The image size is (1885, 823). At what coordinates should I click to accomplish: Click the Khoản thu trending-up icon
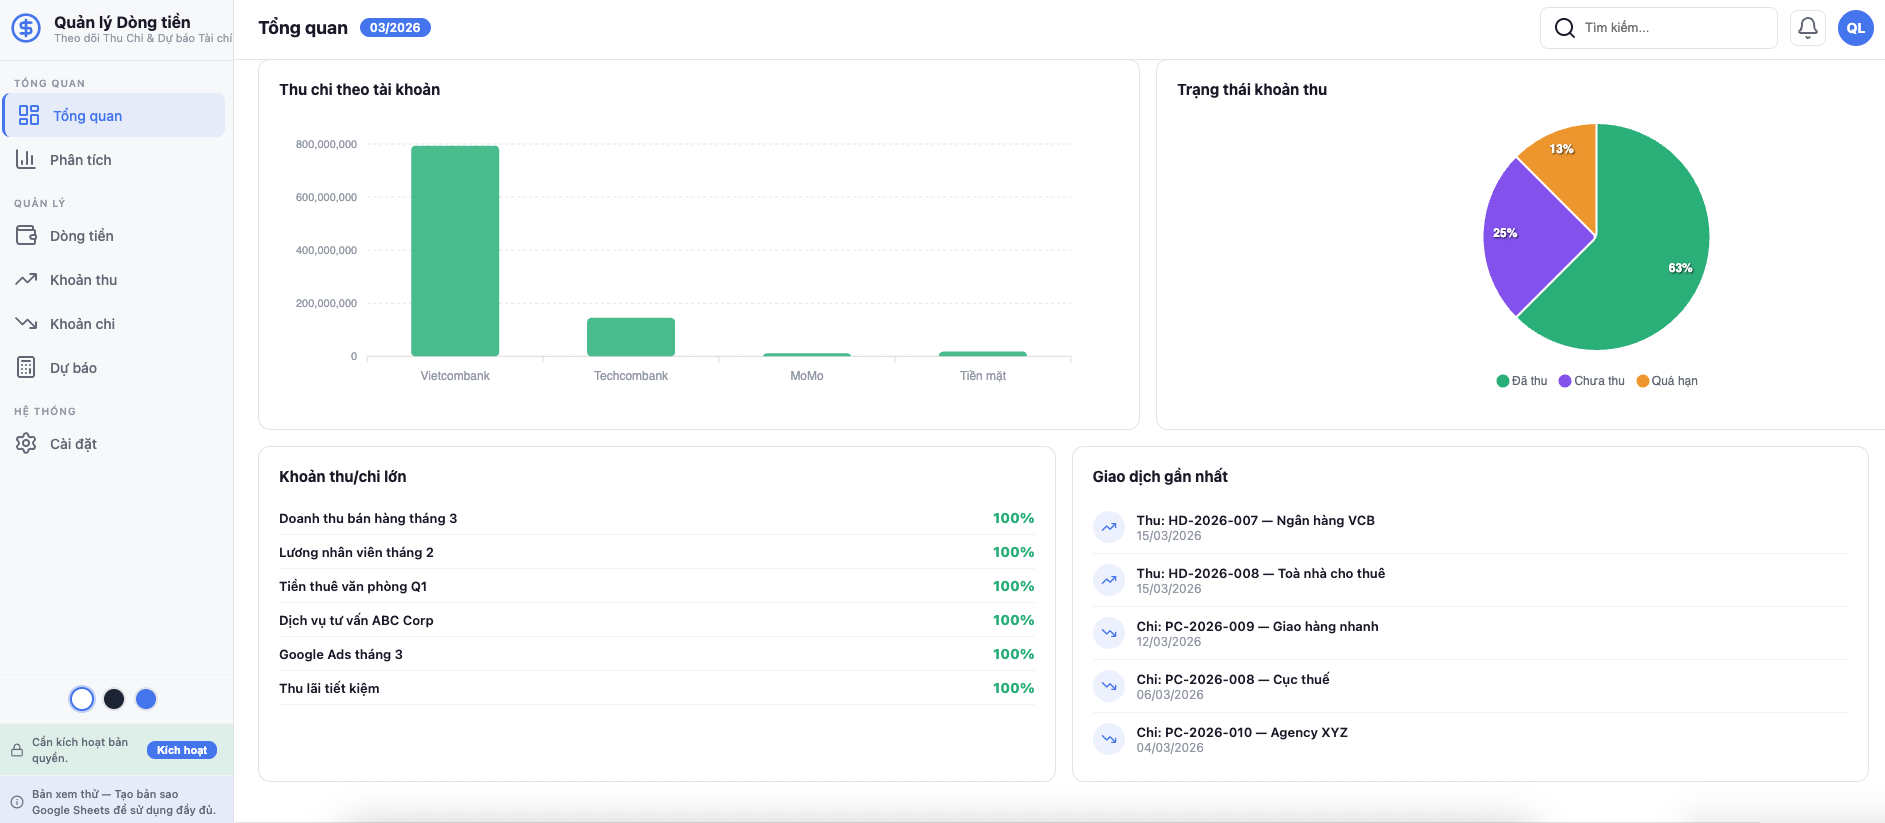26,280
